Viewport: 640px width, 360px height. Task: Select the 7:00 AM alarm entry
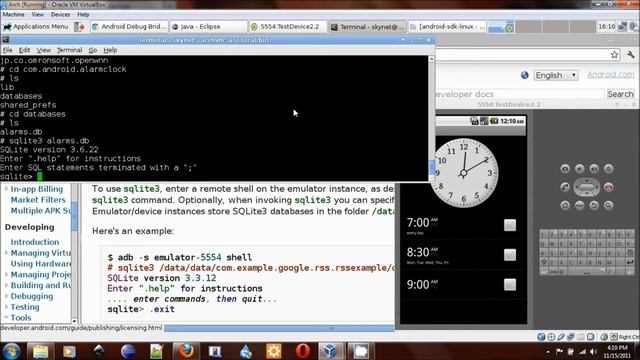(x=463, y=225)
